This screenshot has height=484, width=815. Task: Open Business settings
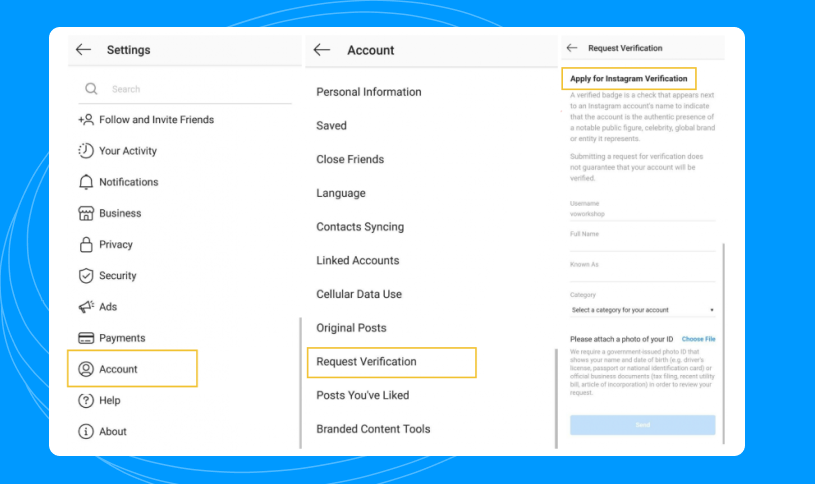[120, 213]
